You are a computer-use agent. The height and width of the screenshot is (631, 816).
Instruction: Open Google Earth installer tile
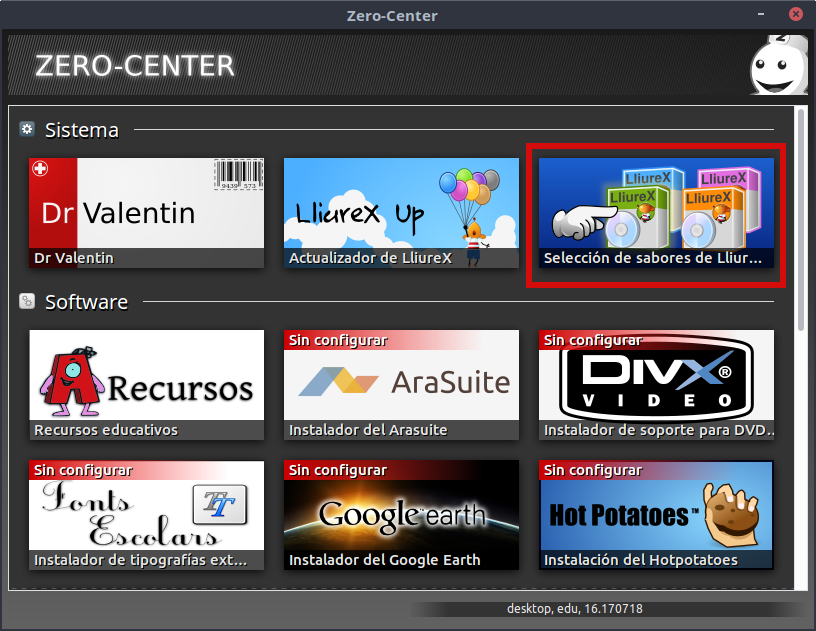pos(401,512)
